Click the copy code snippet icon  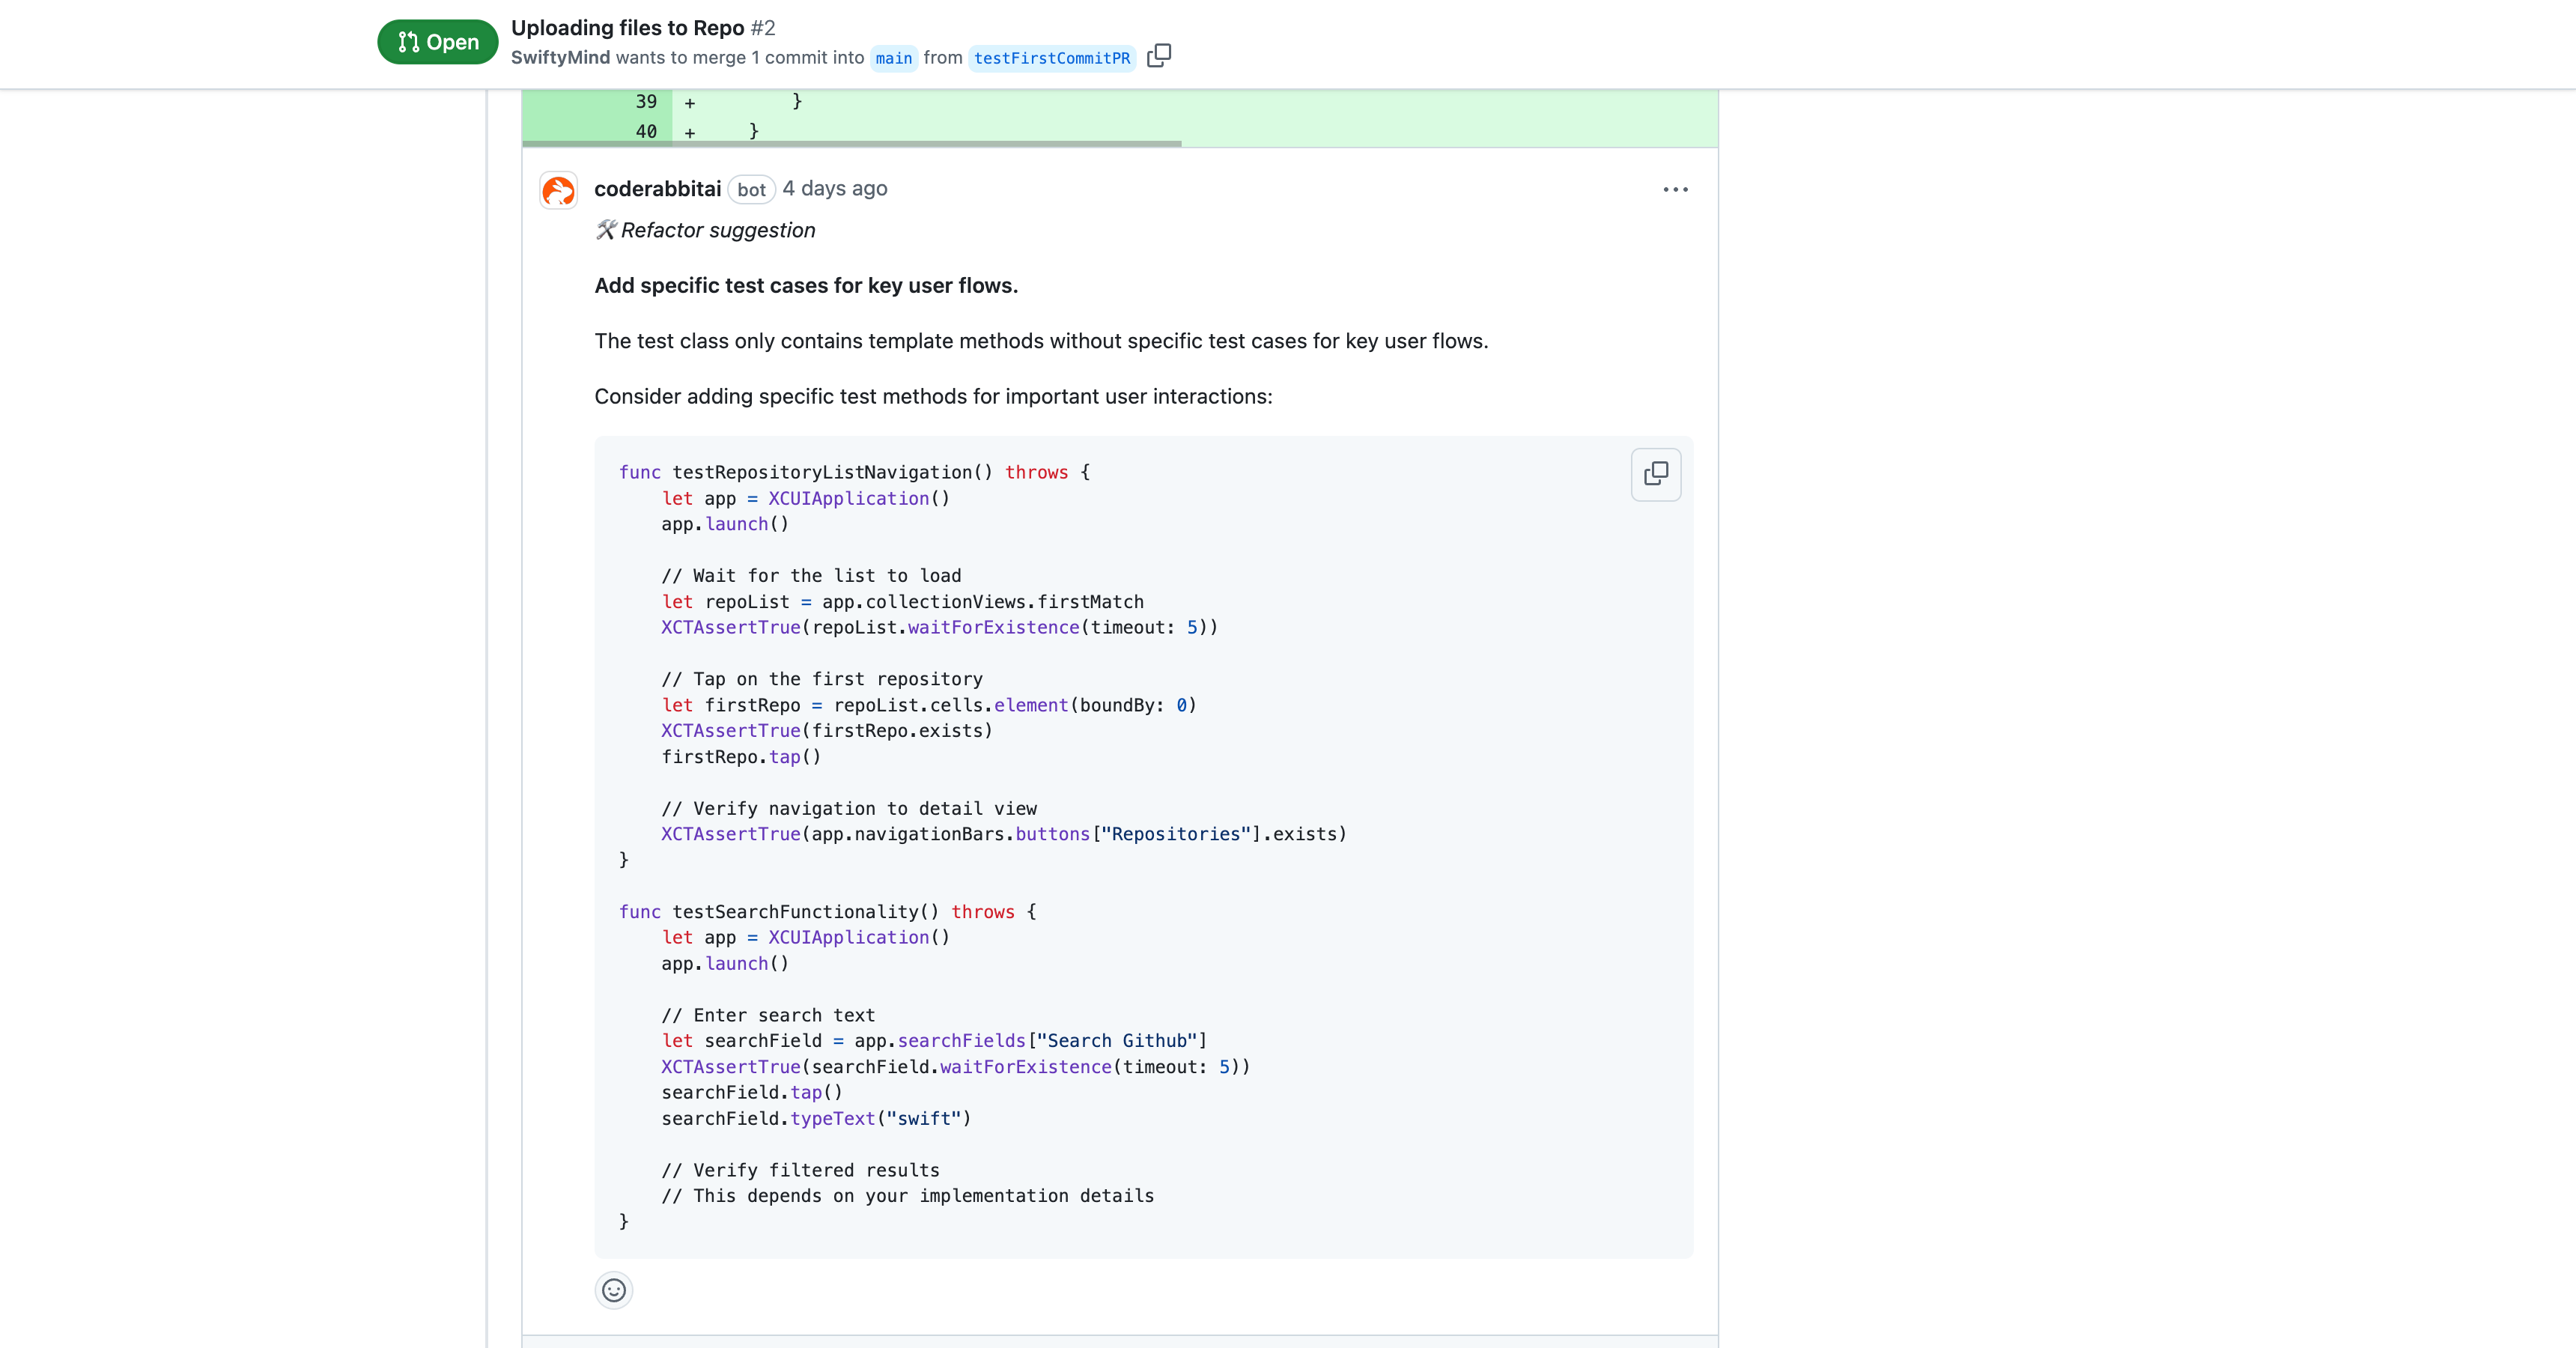[1655, 473]
